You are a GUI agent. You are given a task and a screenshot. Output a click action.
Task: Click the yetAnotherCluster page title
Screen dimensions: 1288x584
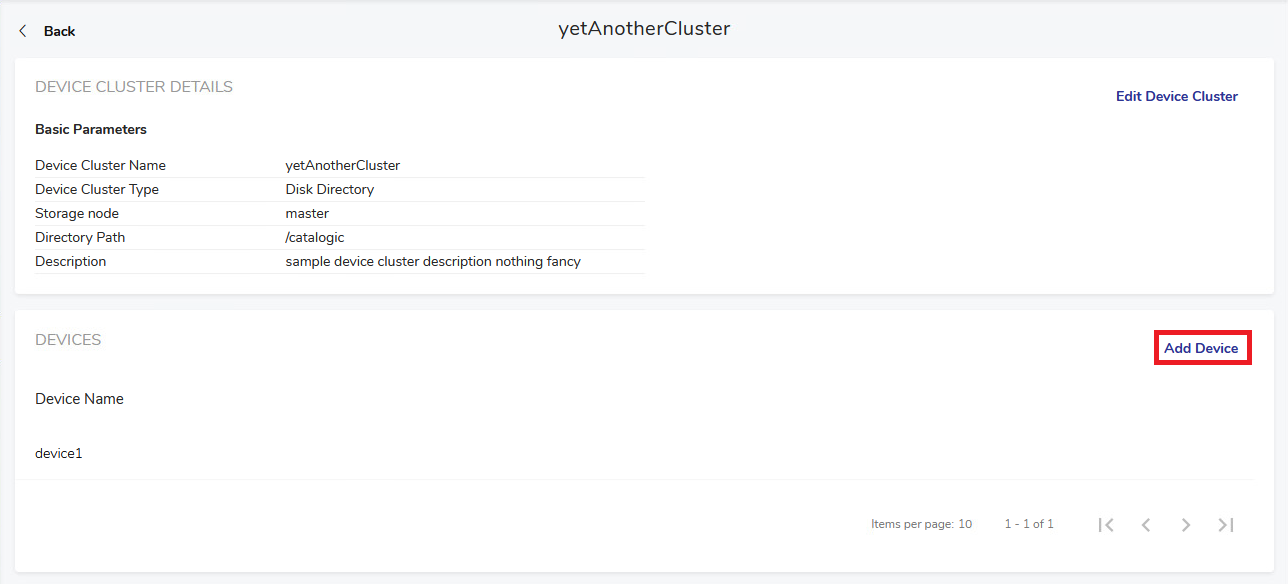point(644,29)
